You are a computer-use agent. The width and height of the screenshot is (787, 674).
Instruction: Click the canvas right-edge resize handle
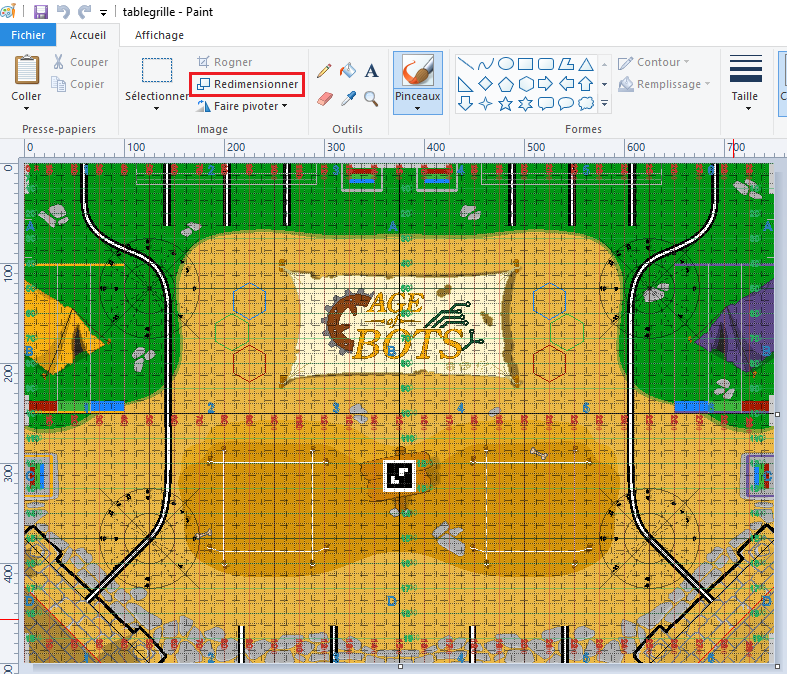click(x=777, y=414)
